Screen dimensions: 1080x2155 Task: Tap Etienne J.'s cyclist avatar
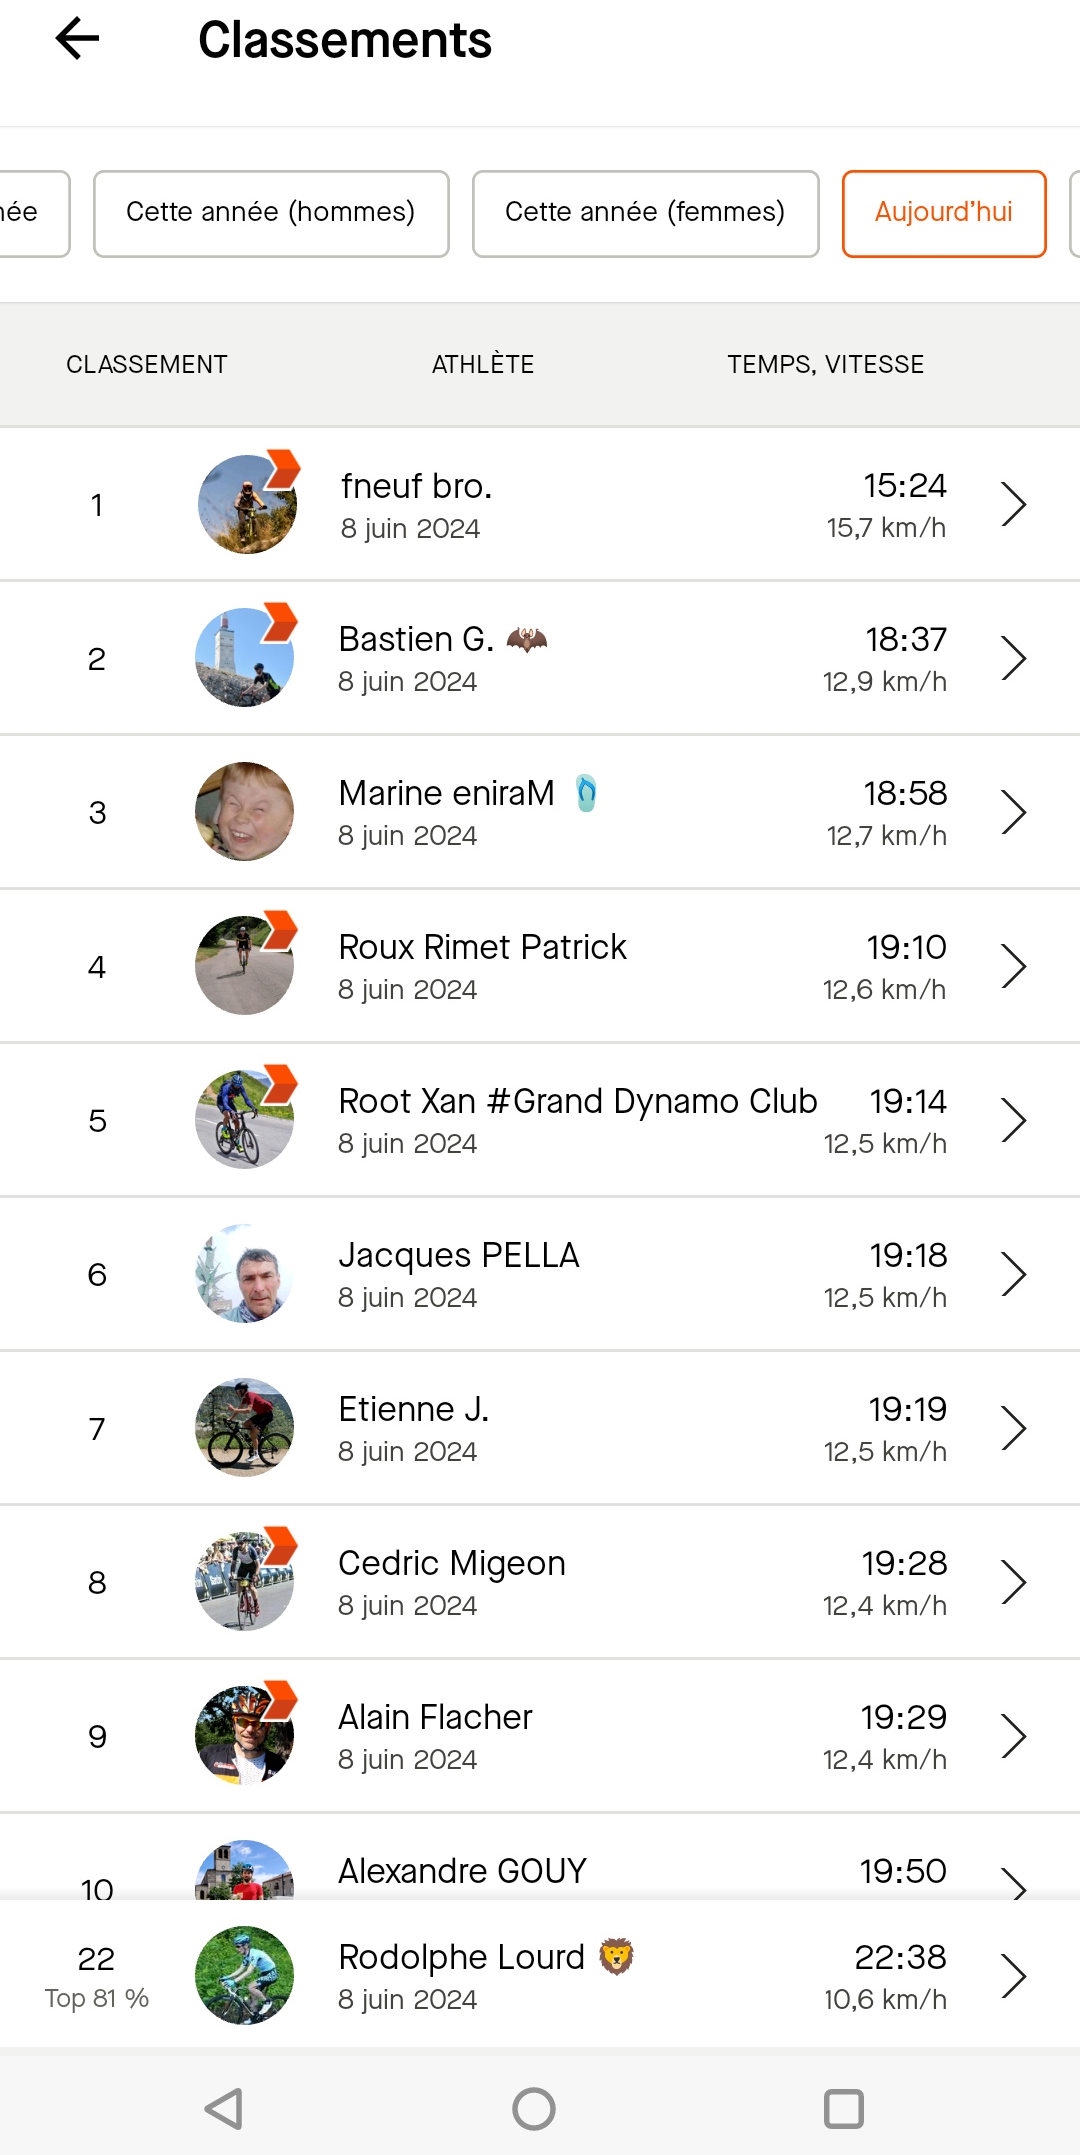coord(245,1427)
